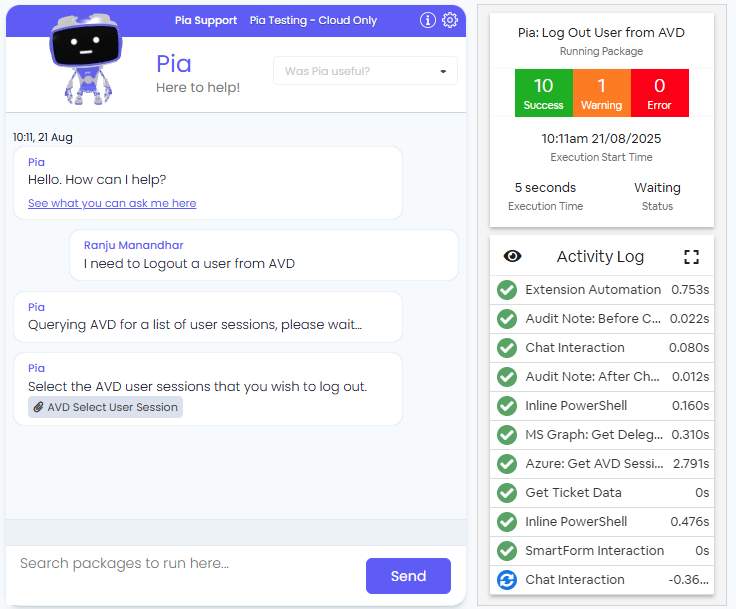This screenshot has width=736, height=609.
Task: Click the dropdown arrow for Pia feedback
Action: (443, 72)
